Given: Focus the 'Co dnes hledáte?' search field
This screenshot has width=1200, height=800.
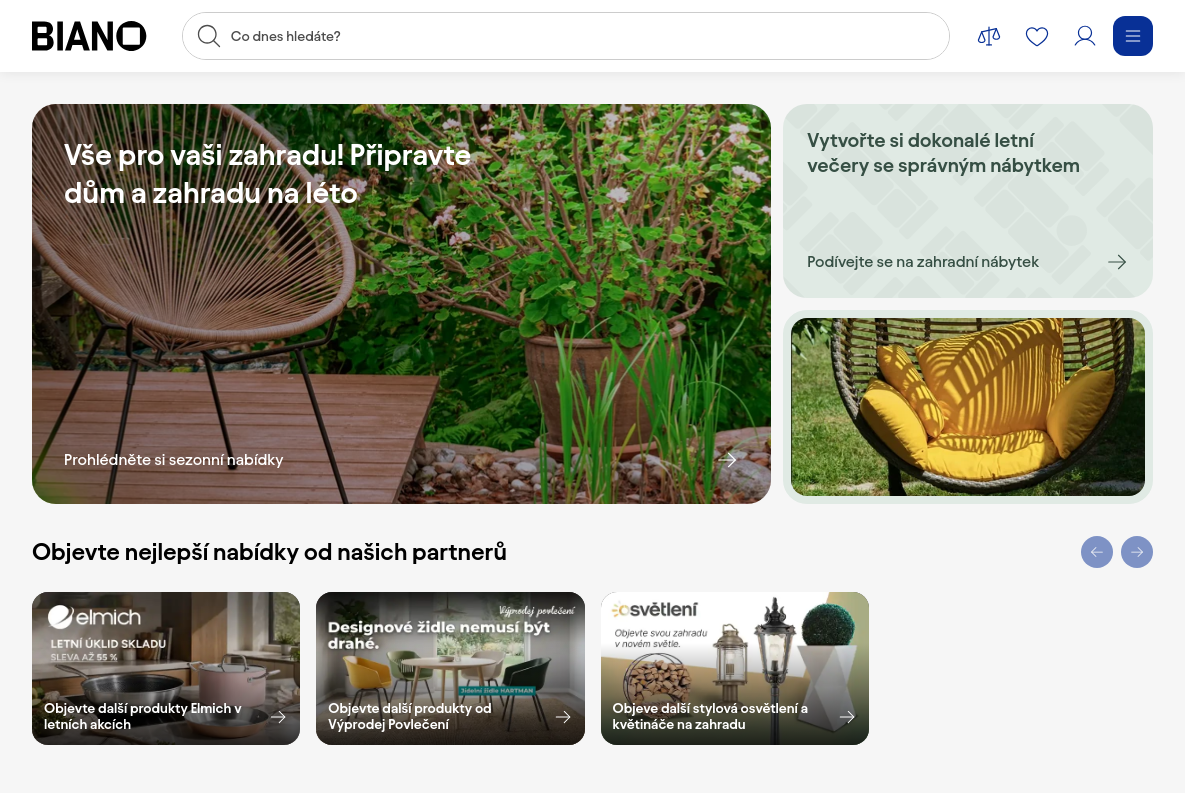Looking at the screenshot, I should point(565,36).
